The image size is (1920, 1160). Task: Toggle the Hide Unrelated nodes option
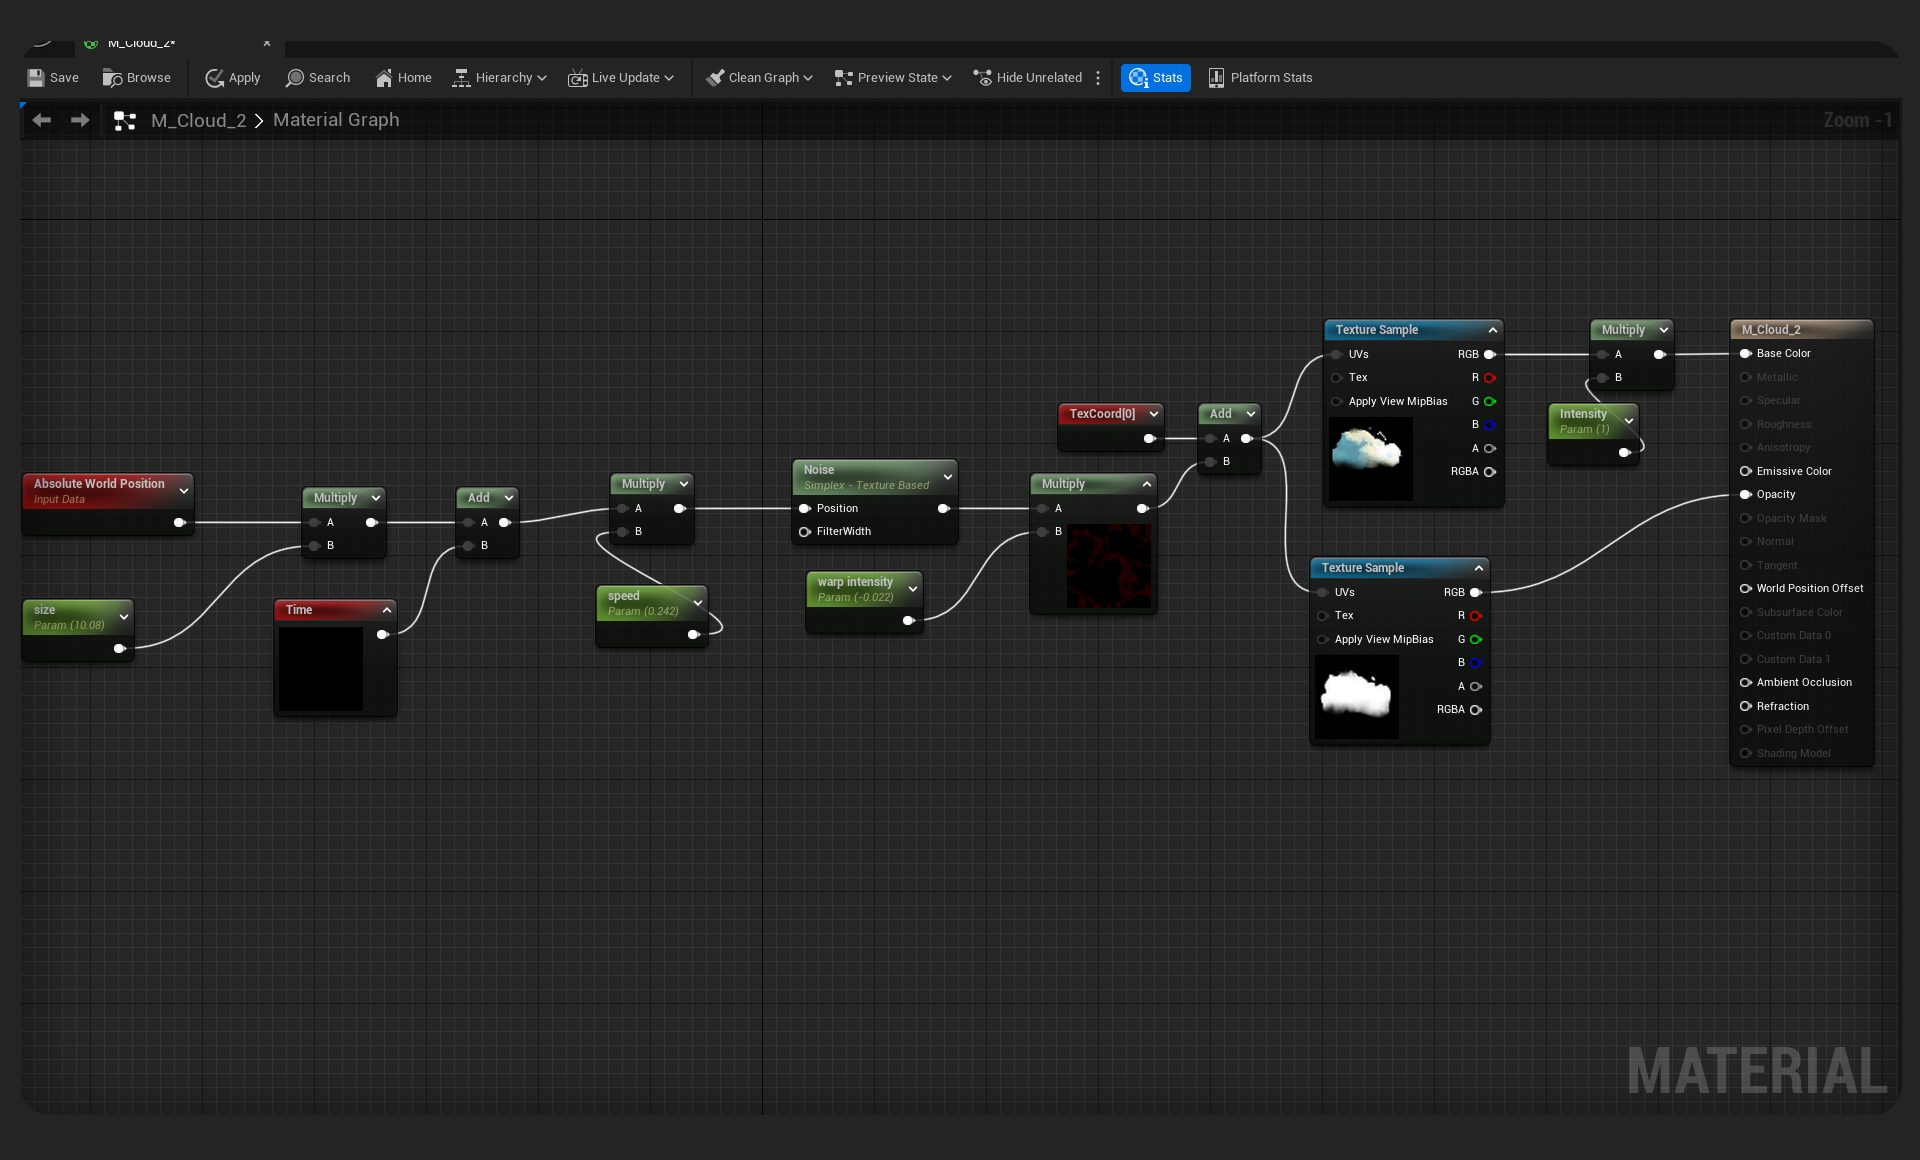(1027, 78)
